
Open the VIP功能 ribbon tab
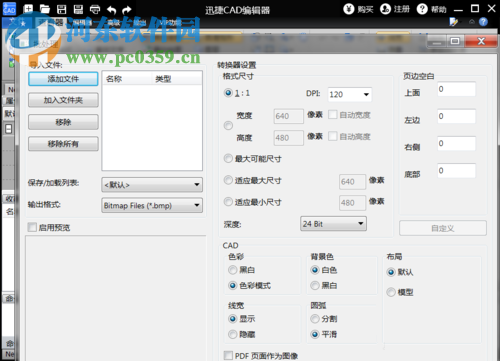tap(170, 23)
